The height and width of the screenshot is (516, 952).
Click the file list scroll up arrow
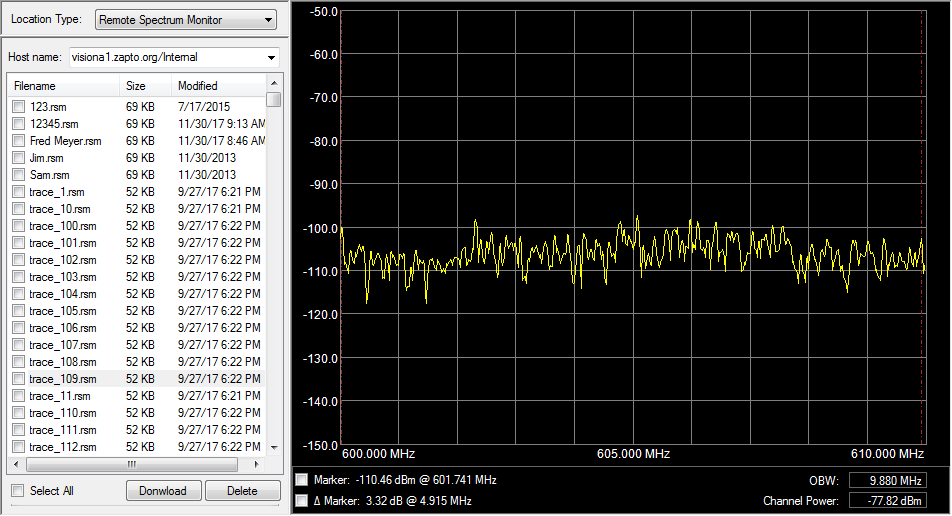point(273,86)
